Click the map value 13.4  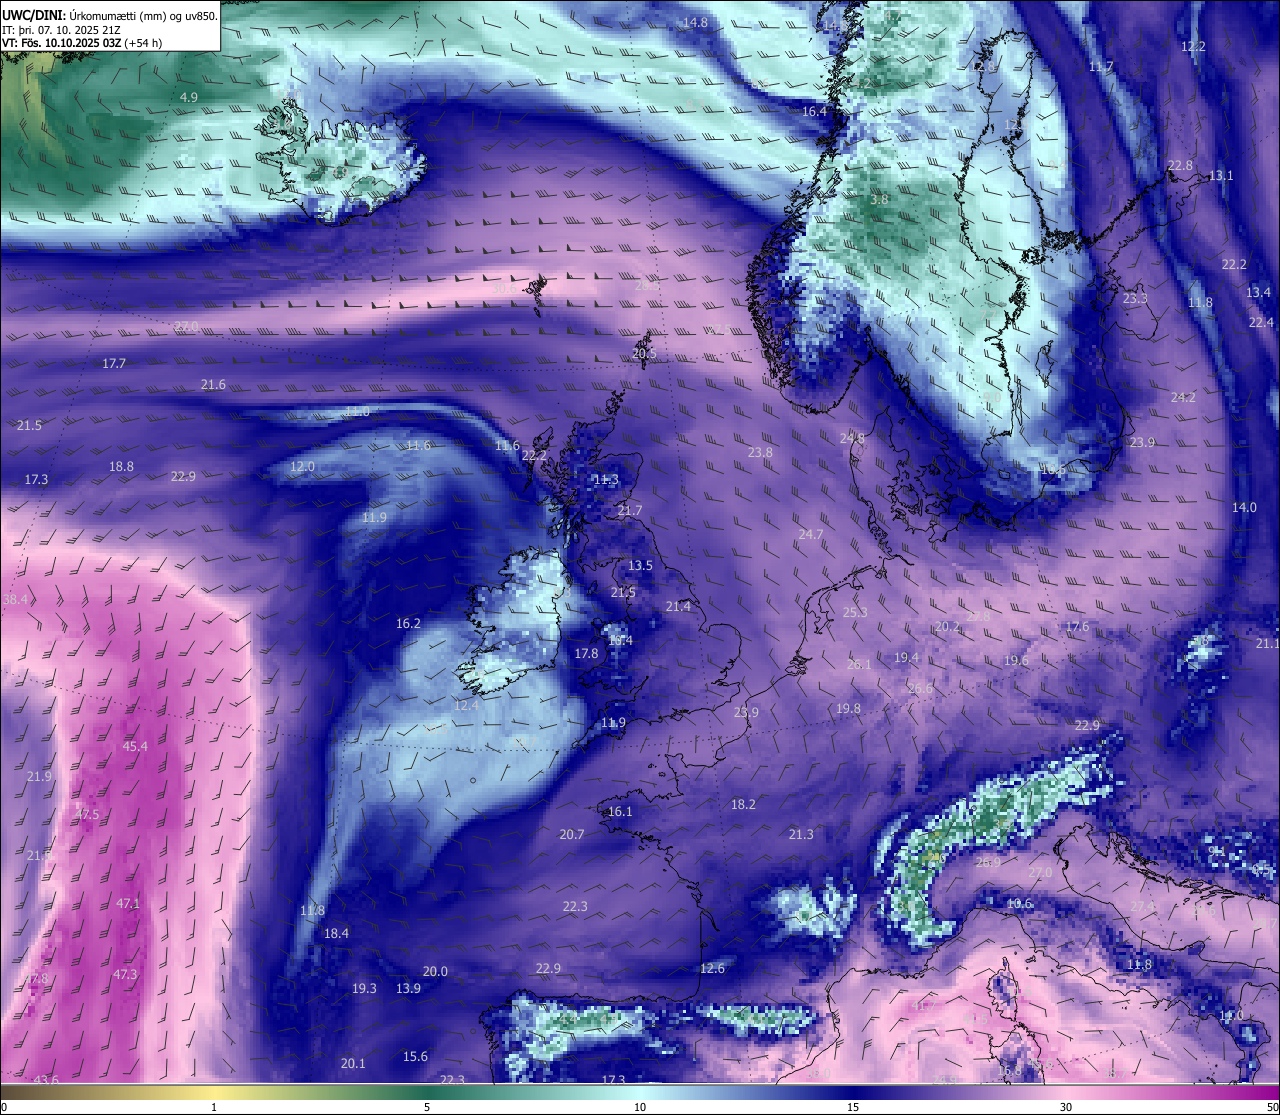pos(1259,292)
